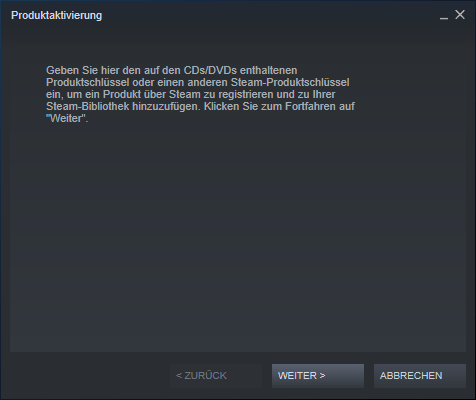Image resolution: width=476 pixels, height=400 pixels.
Task: Click the greyed-out < ZURÜCK button
Action: (216, 376)
